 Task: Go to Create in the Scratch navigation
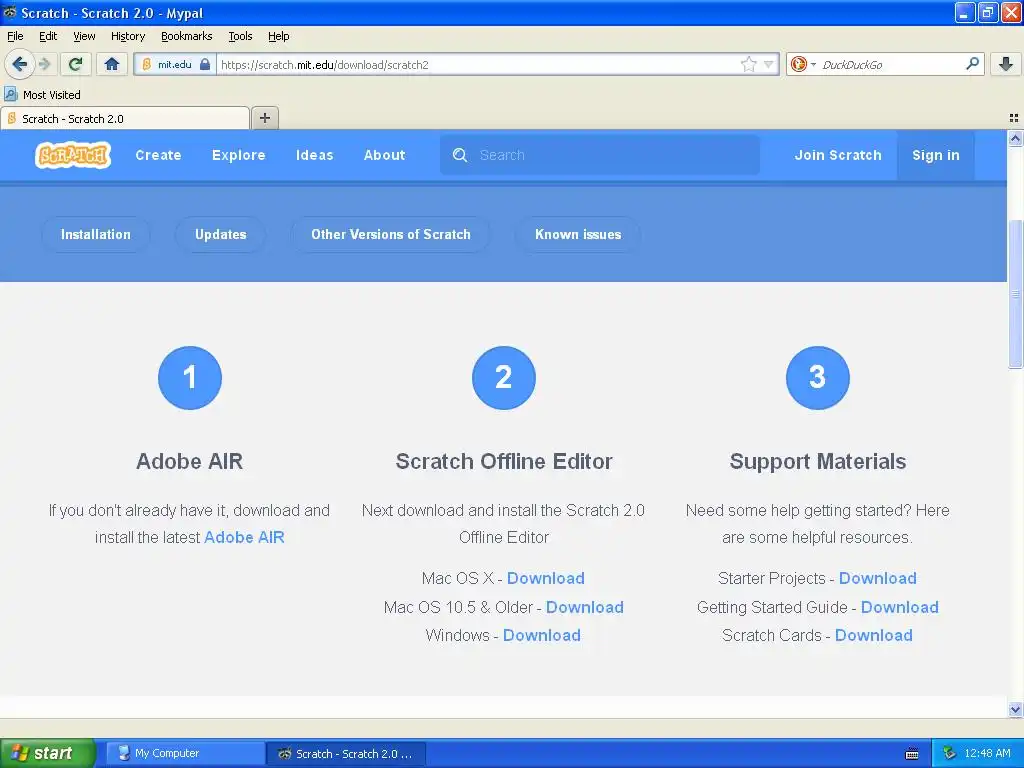[158, 155]
